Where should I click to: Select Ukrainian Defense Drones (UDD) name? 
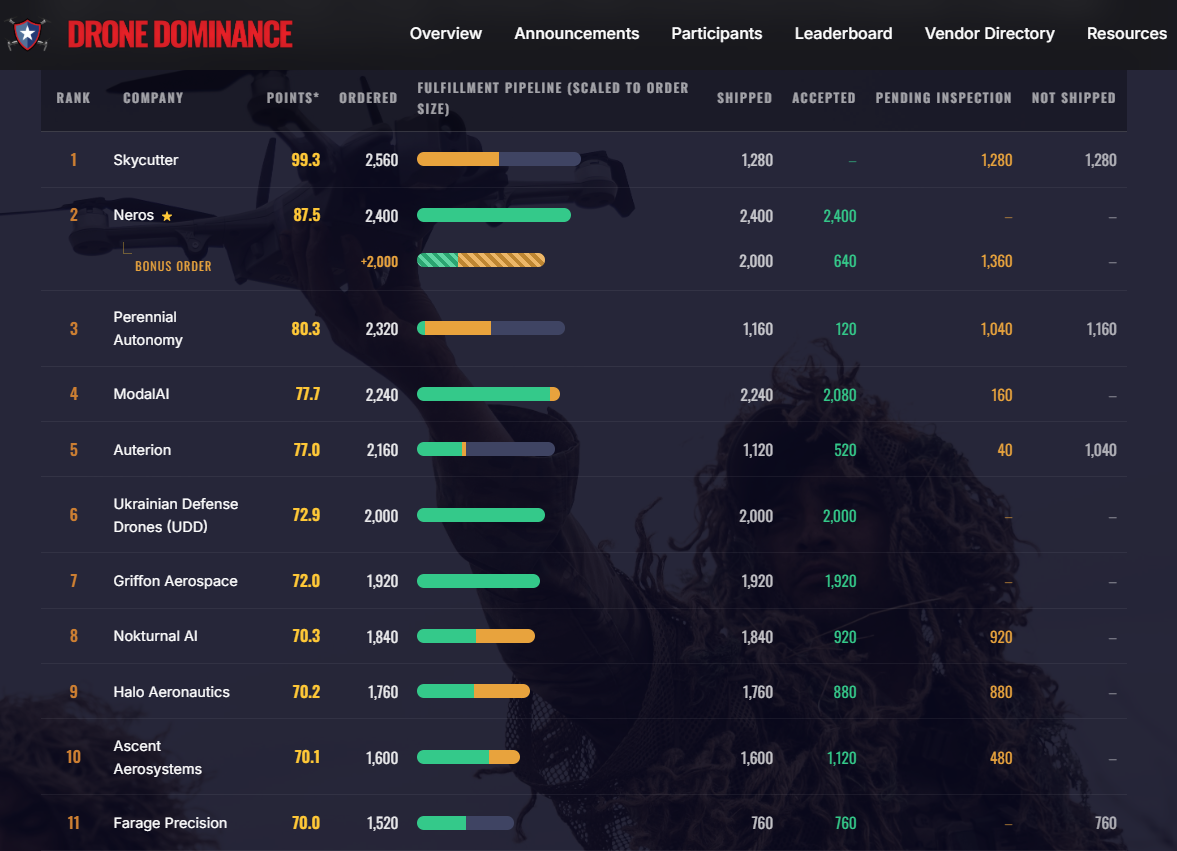coord(176,516)
